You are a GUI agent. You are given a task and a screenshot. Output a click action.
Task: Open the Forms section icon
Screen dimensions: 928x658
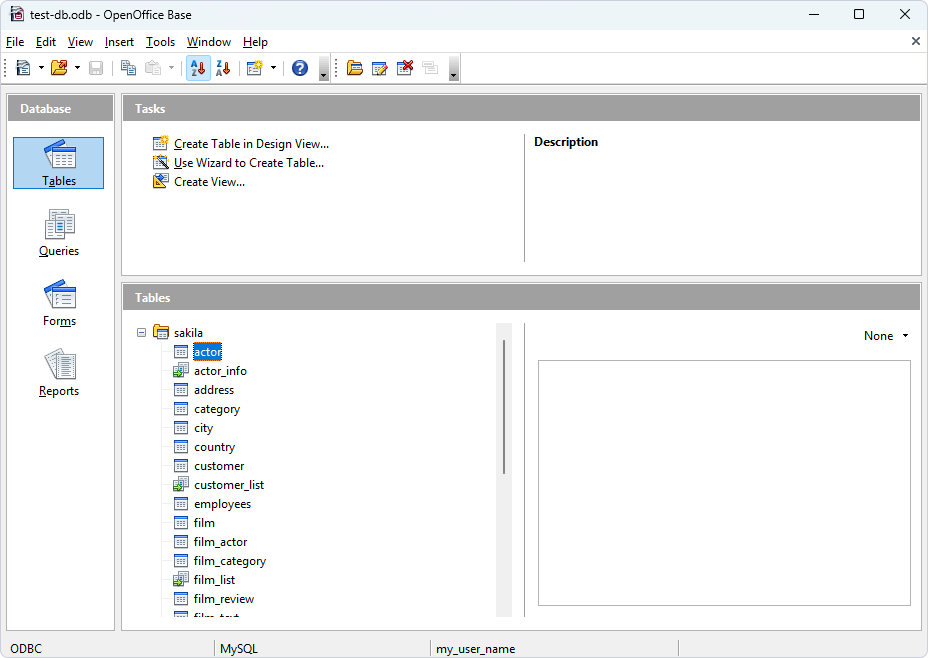pos(58,302)
